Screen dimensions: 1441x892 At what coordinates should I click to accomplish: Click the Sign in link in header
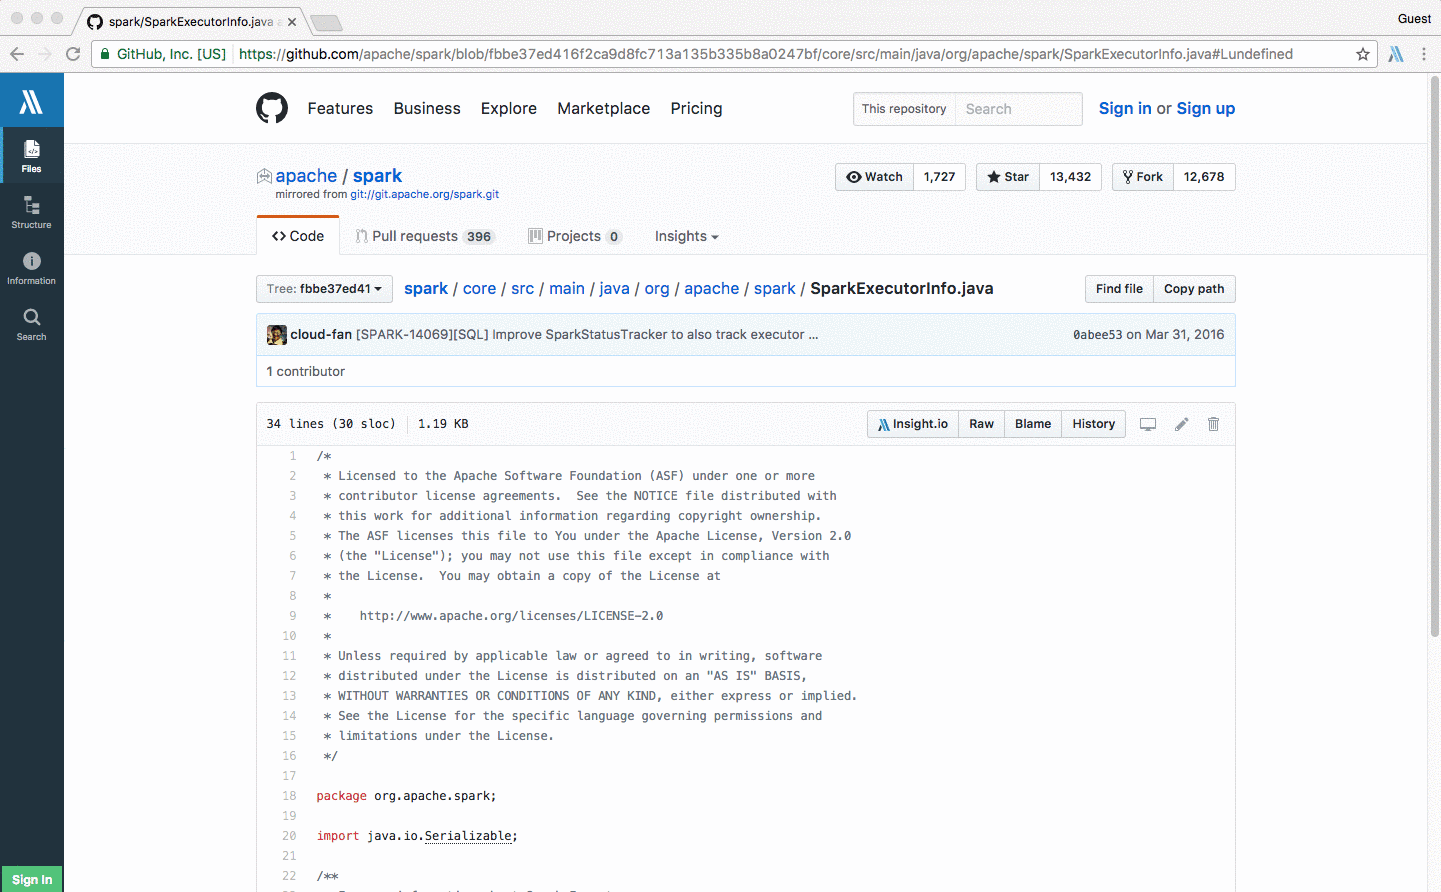tap(1125, 108)
